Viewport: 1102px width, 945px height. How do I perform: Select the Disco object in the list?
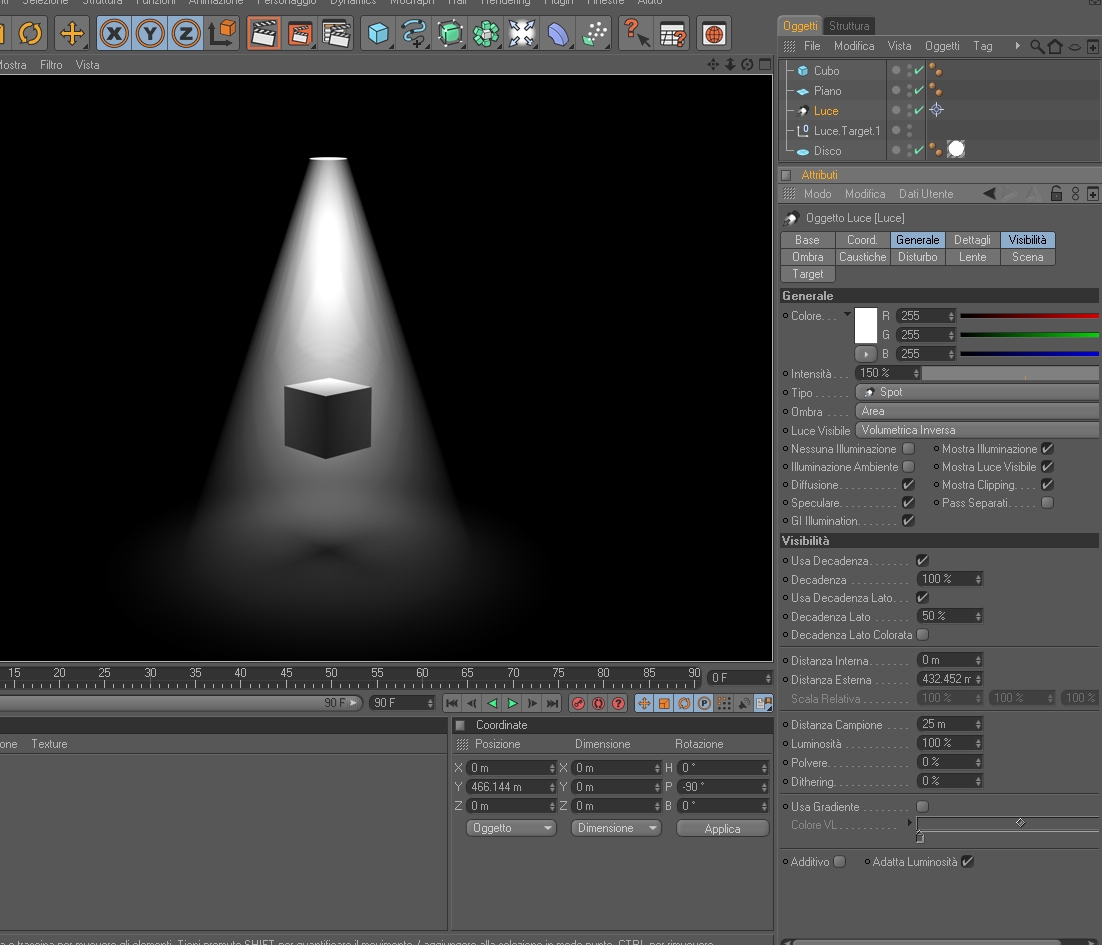[827, 150]
